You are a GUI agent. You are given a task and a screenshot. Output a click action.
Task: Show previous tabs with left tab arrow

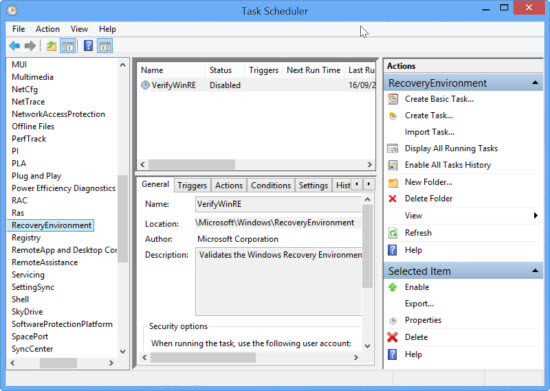357,184
